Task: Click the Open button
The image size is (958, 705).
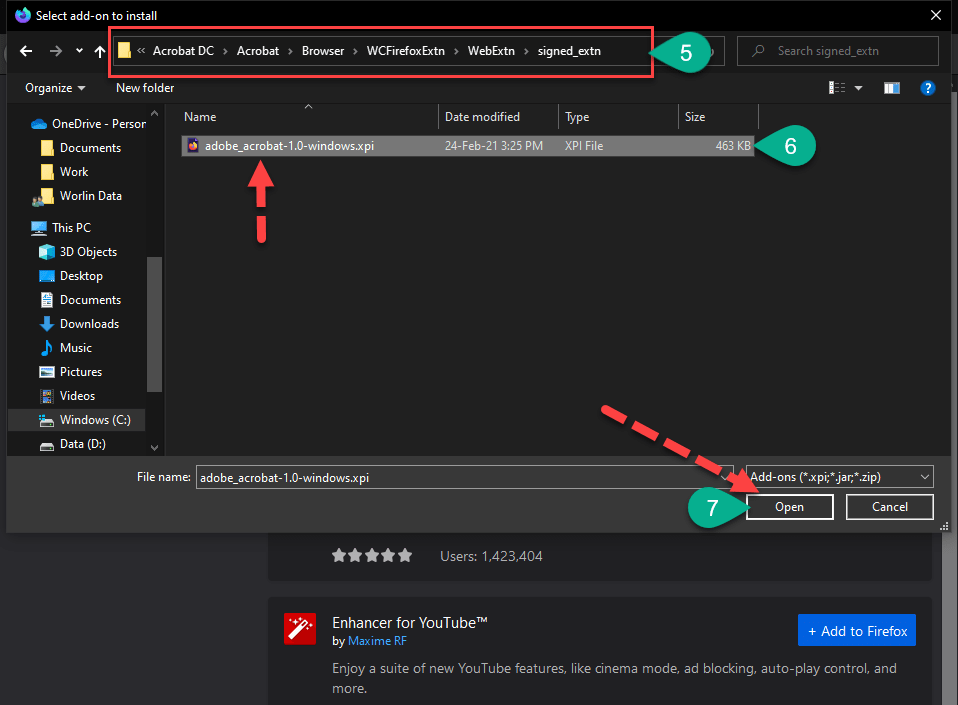Action: (789, 507)
